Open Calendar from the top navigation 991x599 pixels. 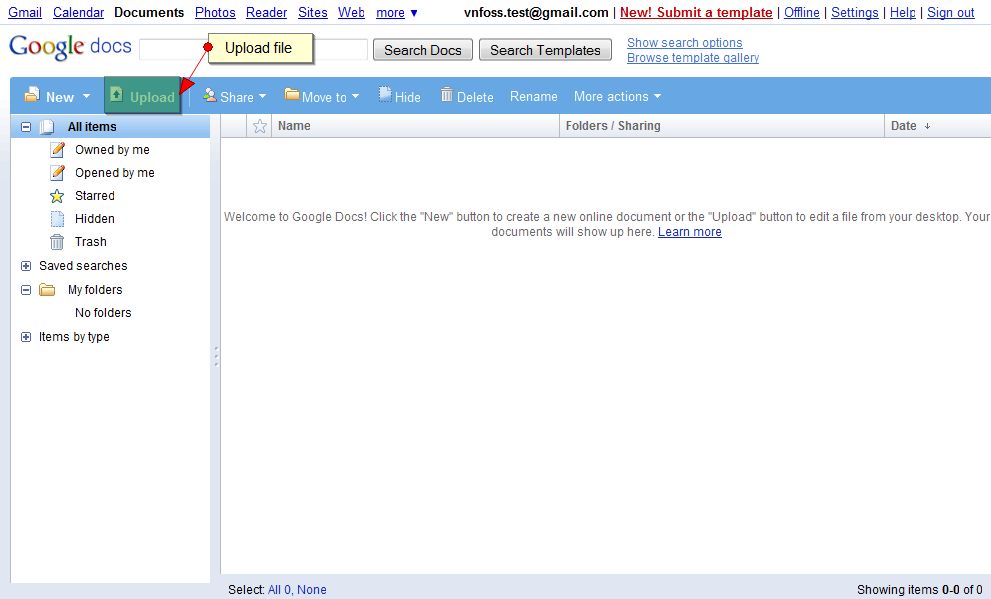click(x=78, y=13)
